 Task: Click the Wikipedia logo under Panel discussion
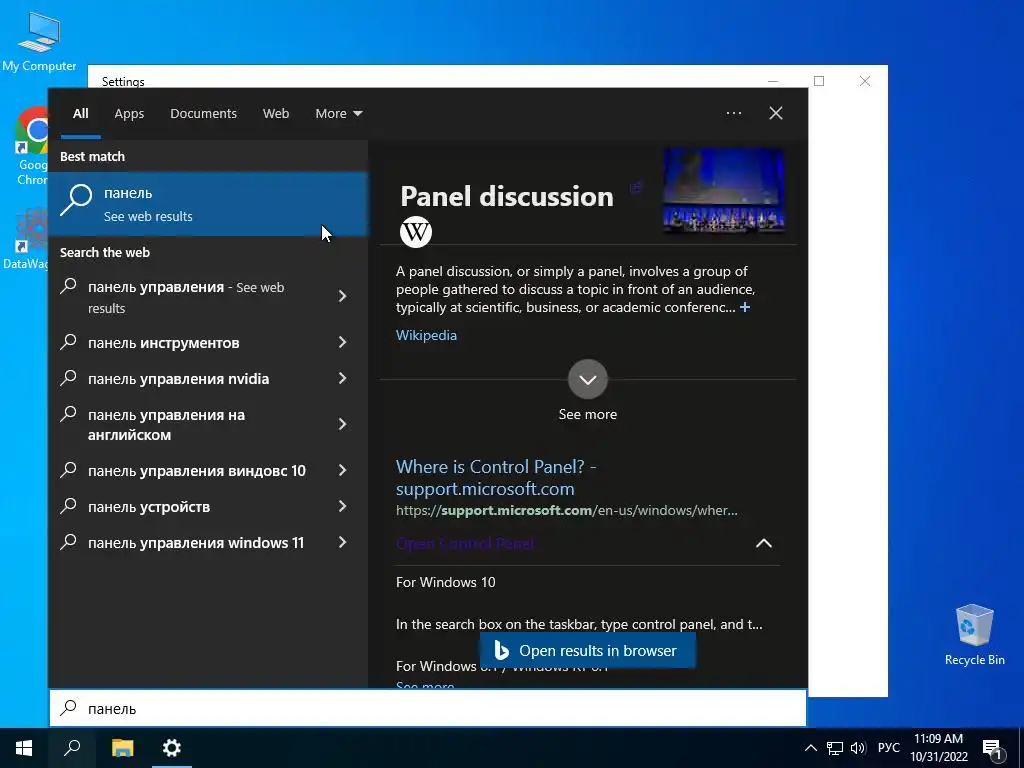pyautogui.click(x=416, y=232)
